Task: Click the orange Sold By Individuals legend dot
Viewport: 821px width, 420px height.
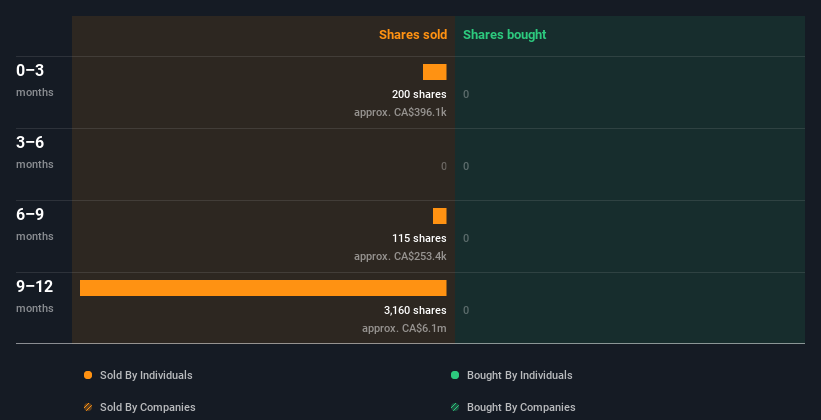Action: pyautogui.click(x=88, y=376)
